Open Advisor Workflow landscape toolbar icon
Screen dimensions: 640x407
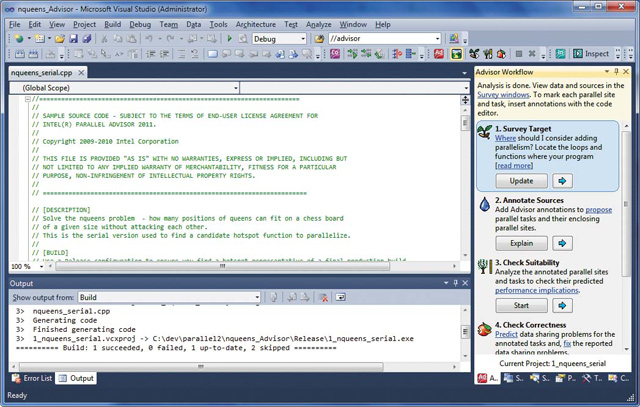(x=456, y=54)
